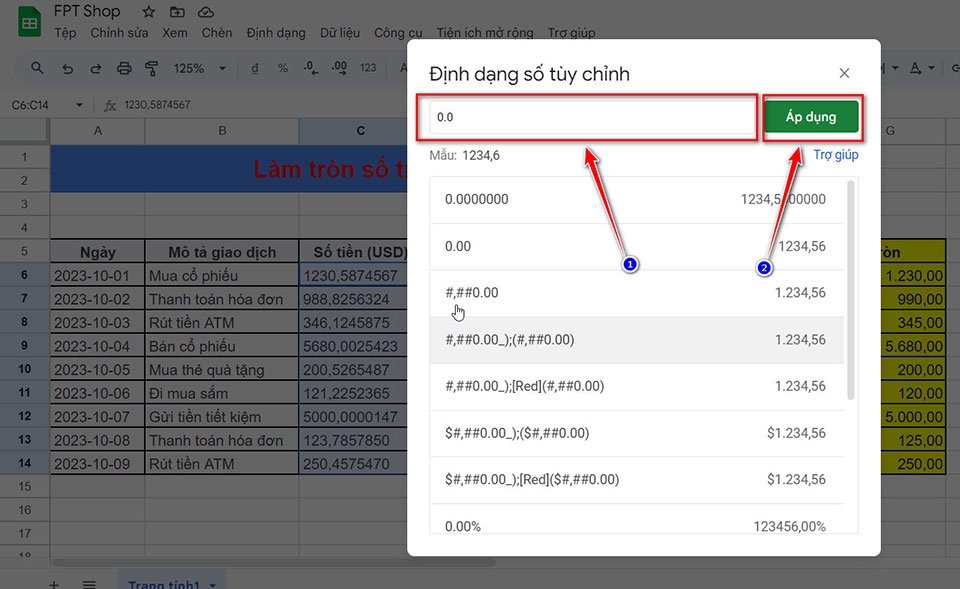
Task: Click cell 2023-10-09
Action: 97,463
